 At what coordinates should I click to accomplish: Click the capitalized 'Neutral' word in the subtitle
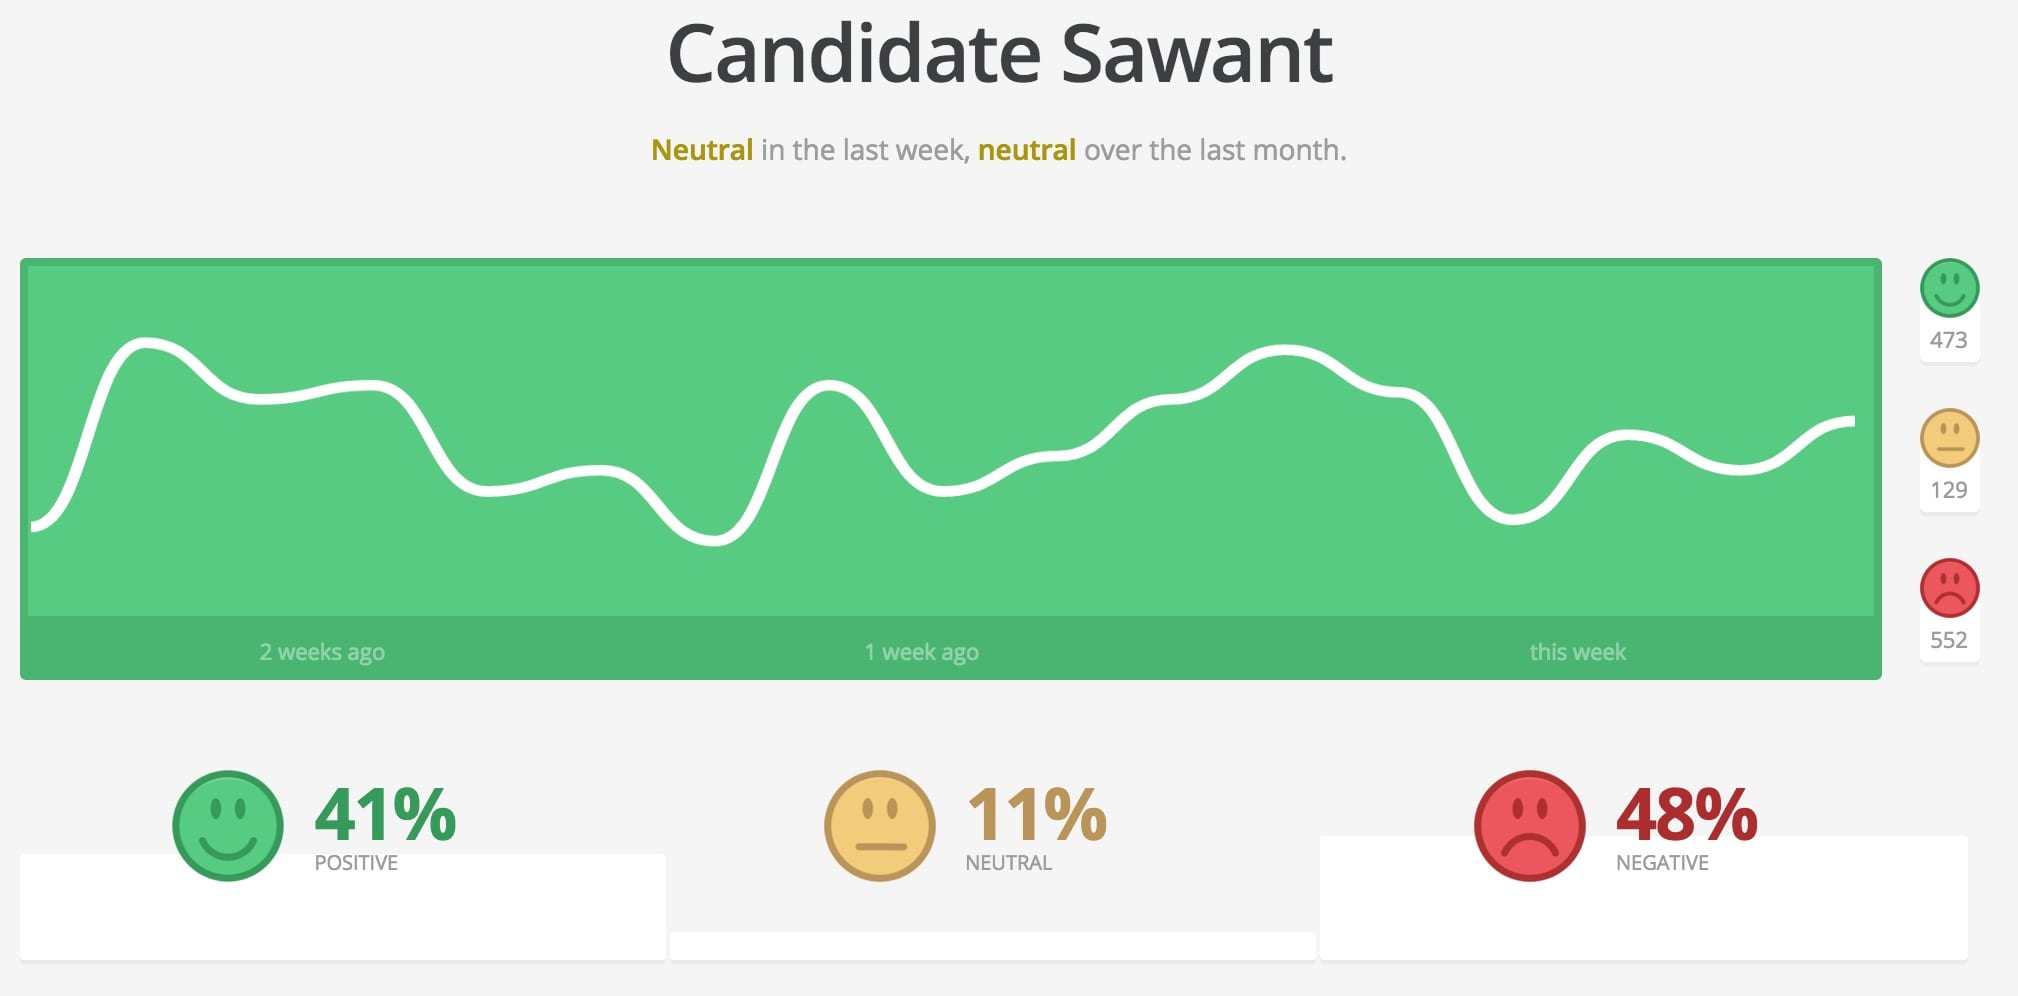702,150
